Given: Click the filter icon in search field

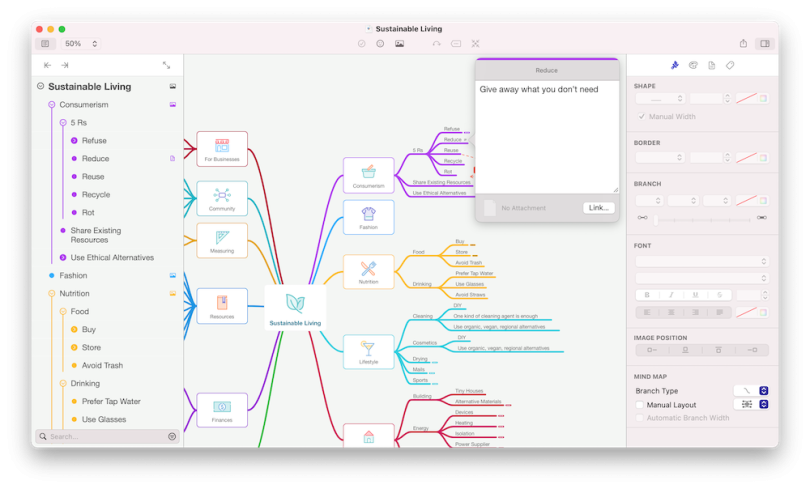Looking at the screenshot, I should click(x=172, y=436).
